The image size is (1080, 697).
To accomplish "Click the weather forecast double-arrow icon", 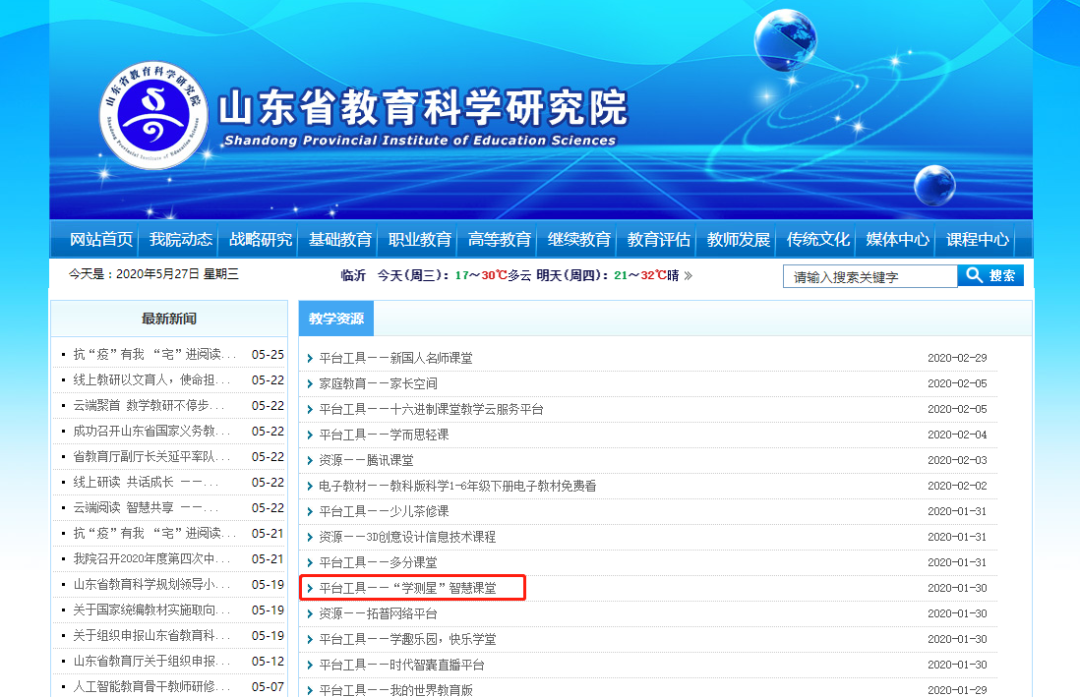I will click(x=688, y=276).
